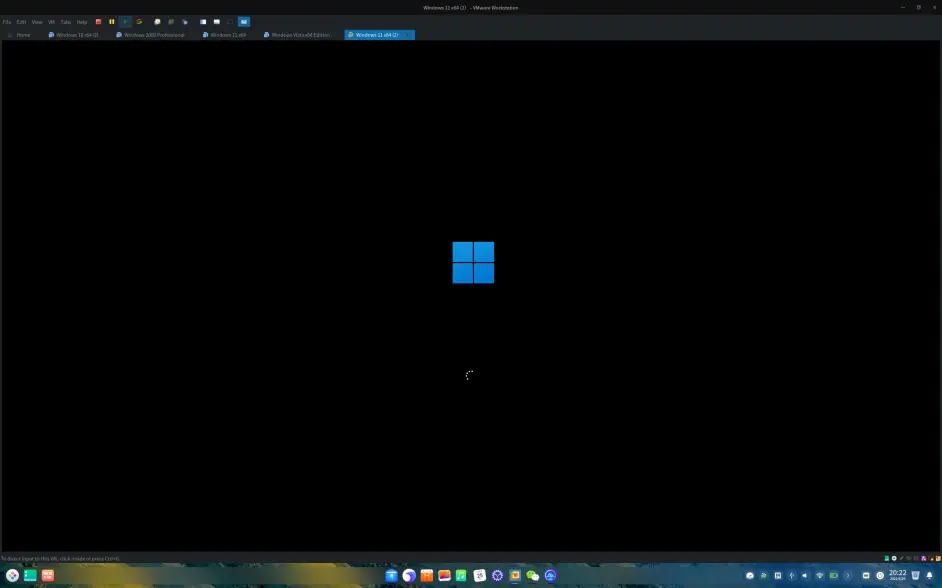
Task: Open the trash in the dock
Action: 916,575
